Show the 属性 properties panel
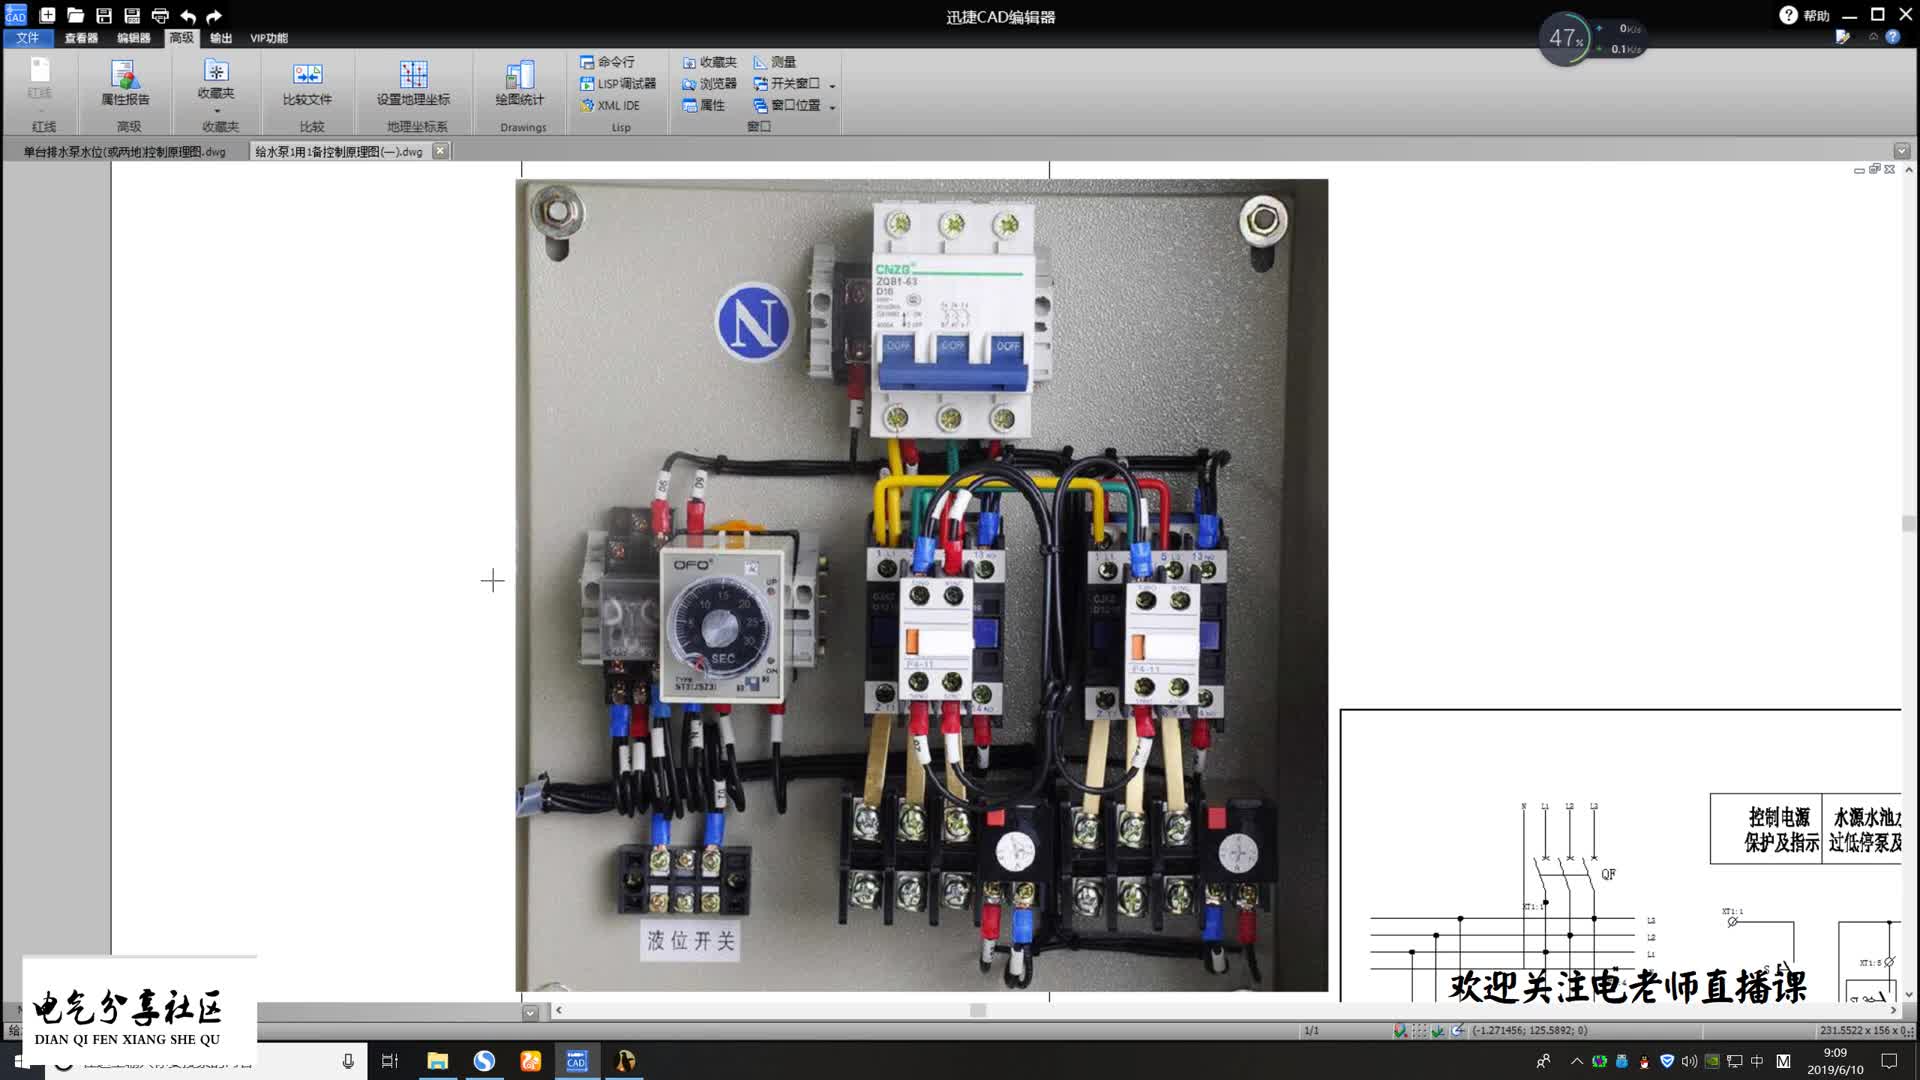The height and width of the screenshot is (1080, 1920). [x=703, y=105]
